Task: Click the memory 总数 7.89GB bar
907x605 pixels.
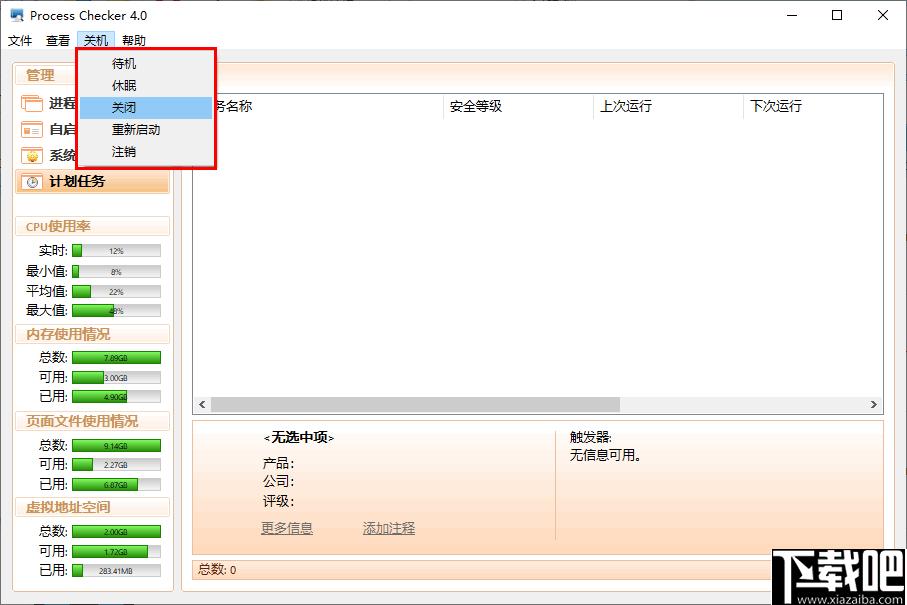Action: [x=116, y=358]
